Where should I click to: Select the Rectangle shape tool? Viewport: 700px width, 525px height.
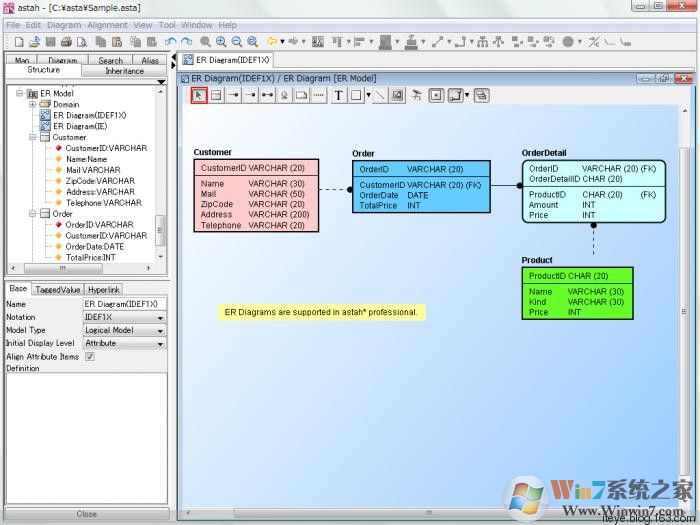click(x=356, y=95)
